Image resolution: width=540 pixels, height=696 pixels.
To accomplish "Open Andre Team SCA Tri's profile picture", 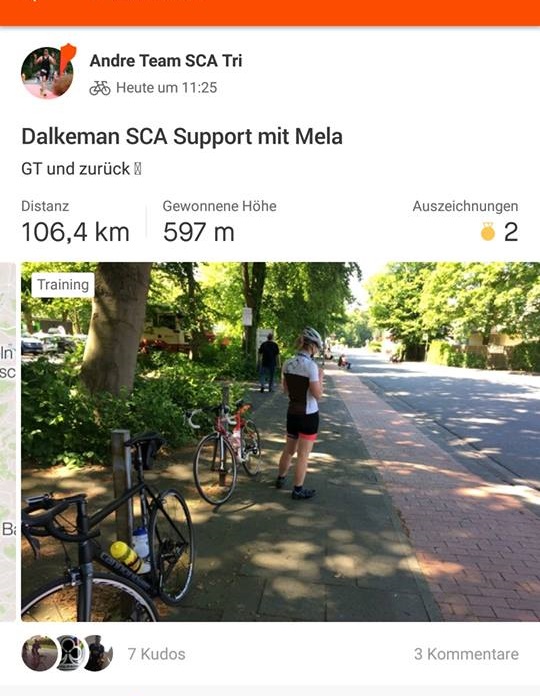I will click(x=47, y=73).
